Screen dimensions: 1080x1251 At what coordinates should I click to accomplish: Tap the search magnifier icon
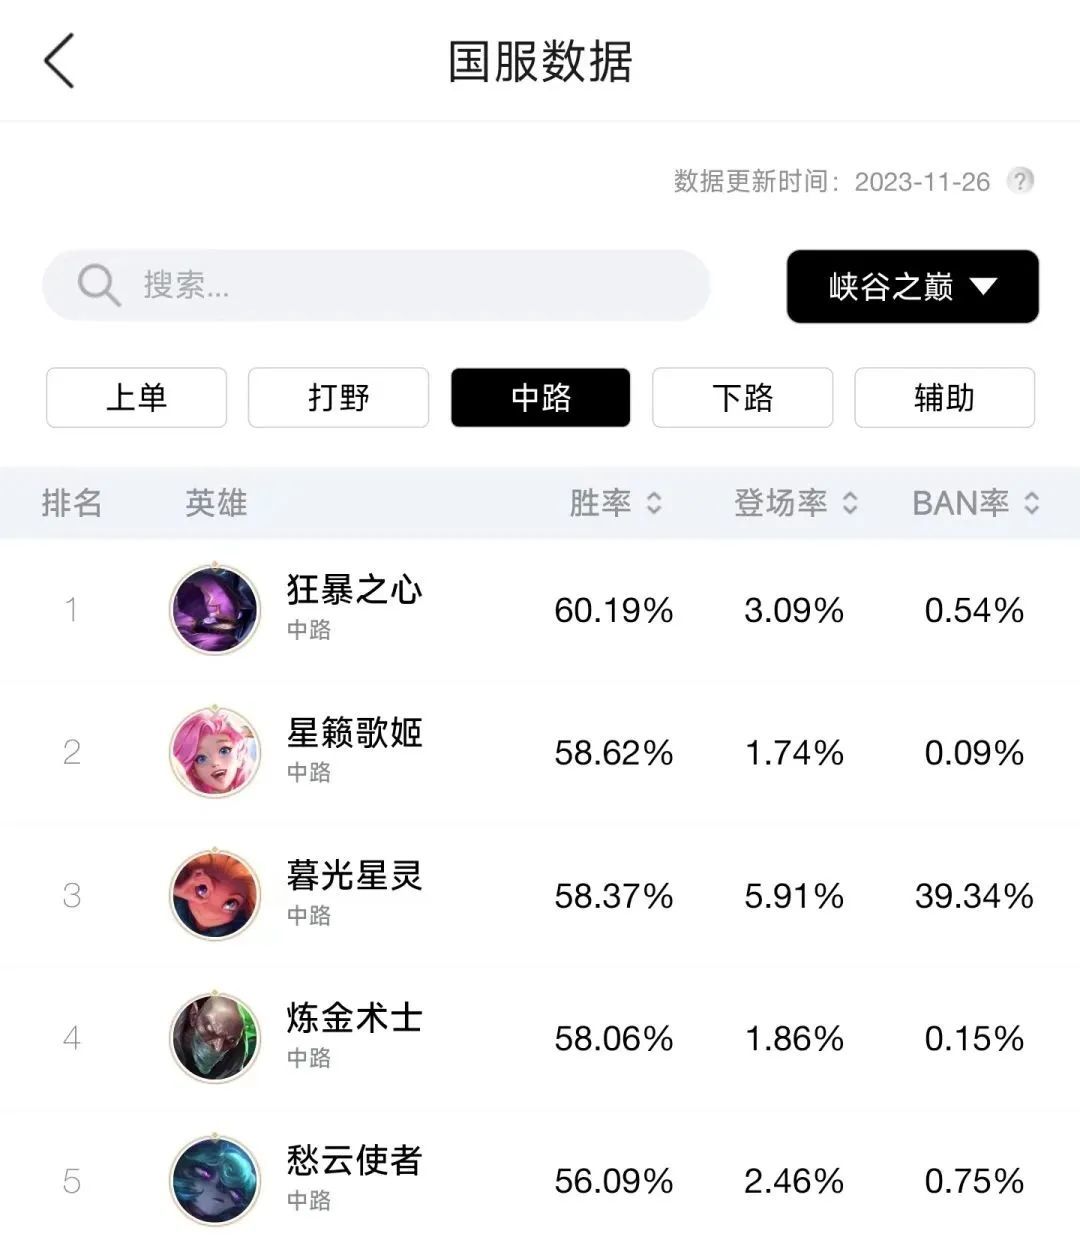coord(99,285)
